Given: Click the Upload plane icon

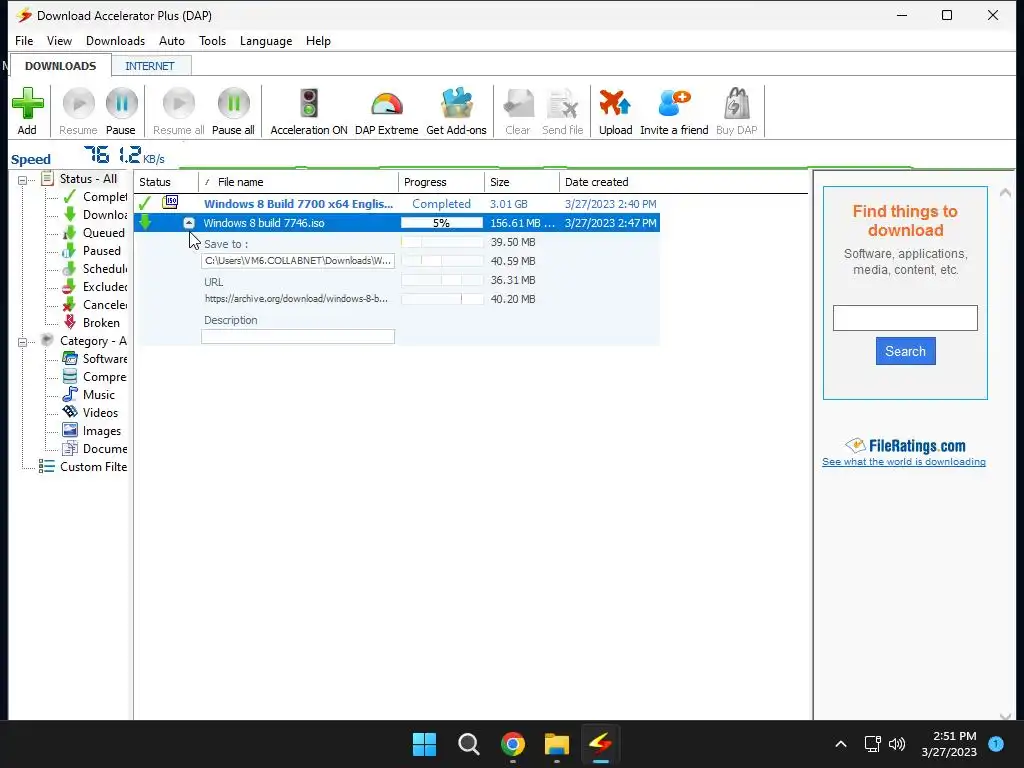Looking at the screenshot, I should pyautogui.click(x=615, y=104).
